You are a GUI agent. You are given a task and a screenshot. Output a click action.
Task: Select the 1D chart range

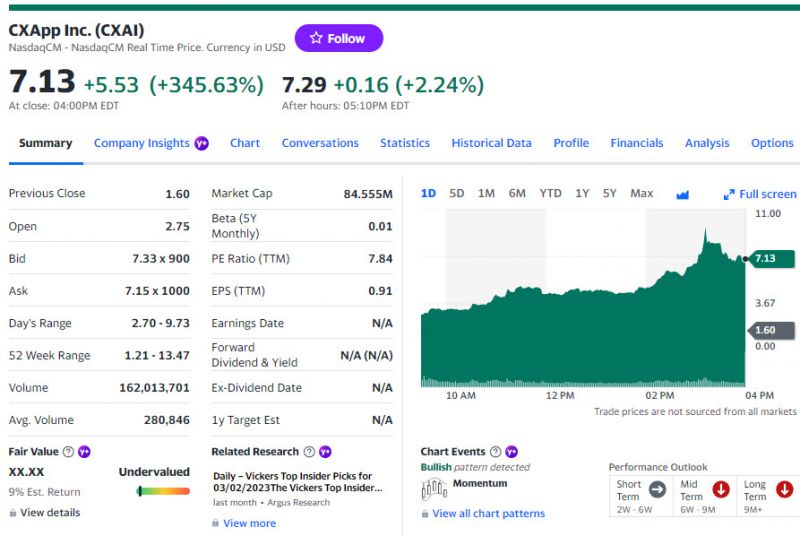pyautogui.click(x=428, y=194)
